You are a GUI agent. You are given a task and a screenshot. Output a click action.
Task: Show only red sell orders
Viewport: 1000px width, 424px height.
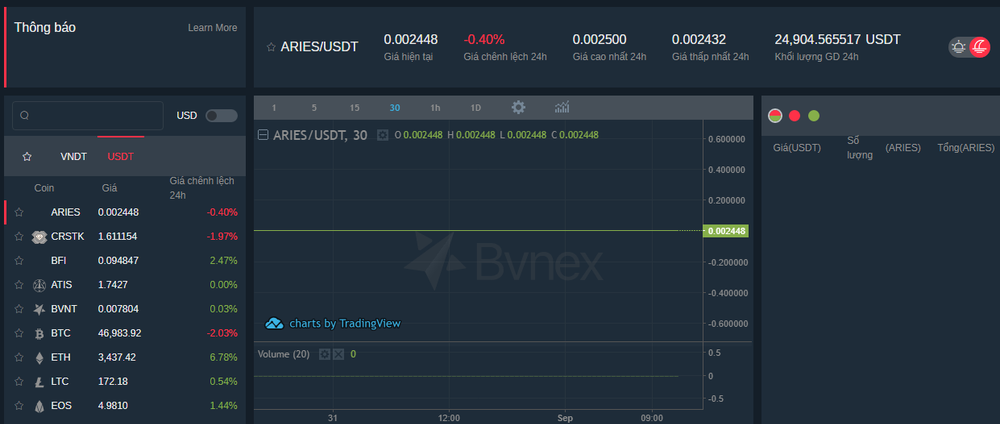click(x=795, y=116)
